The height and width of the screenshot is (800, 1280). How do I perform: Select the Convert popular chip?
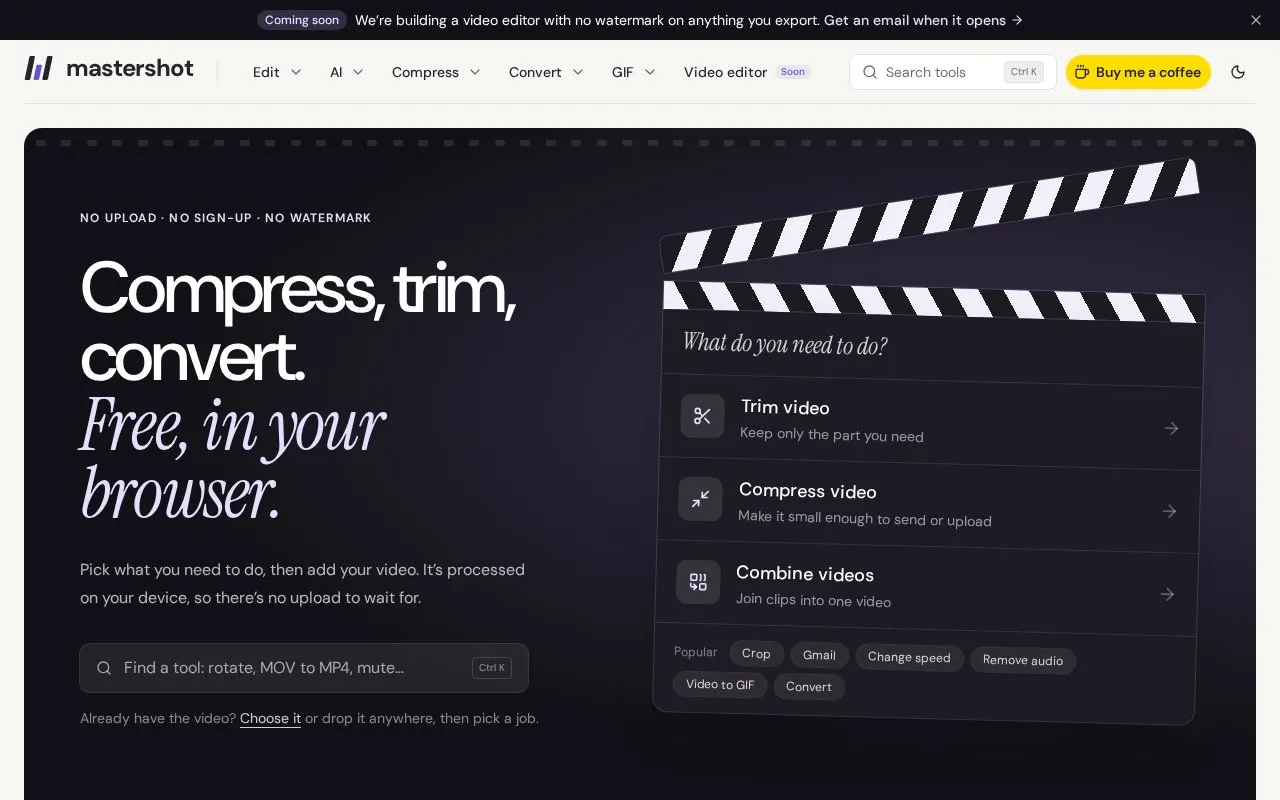point(809,687)
